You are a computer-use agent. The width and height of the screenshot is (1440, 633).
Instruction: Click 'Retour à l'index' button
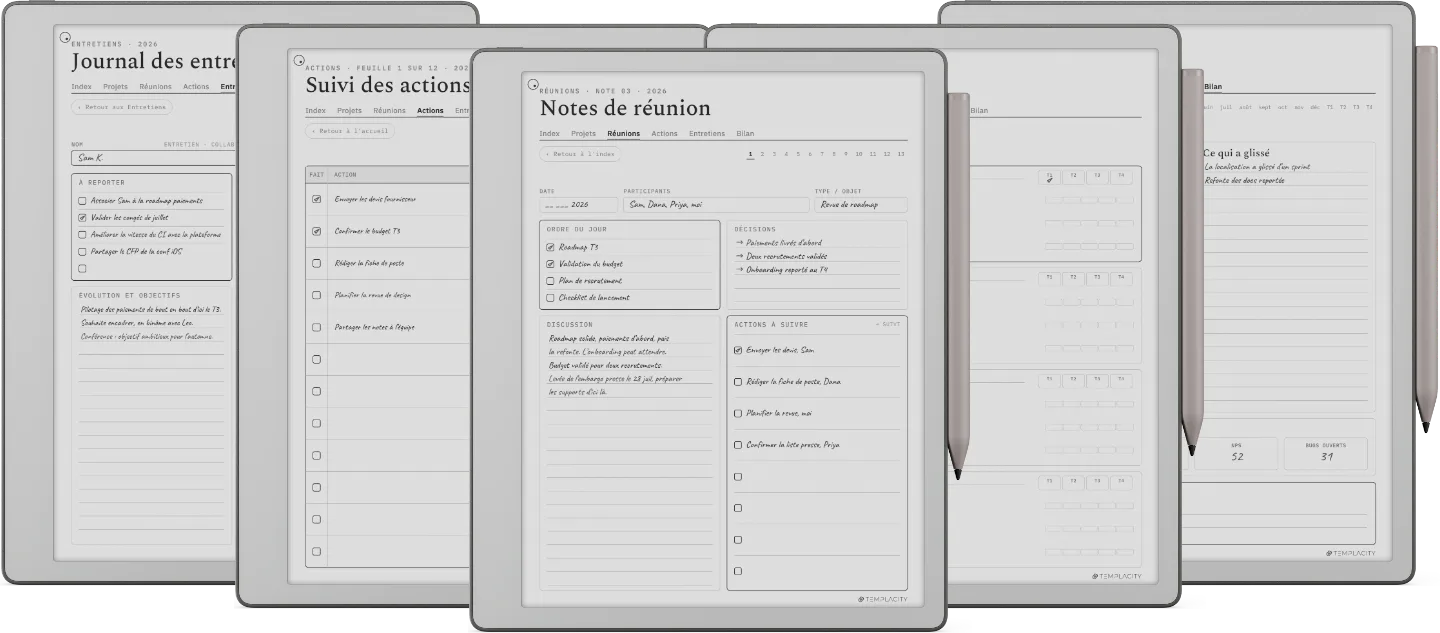point(580,155)
